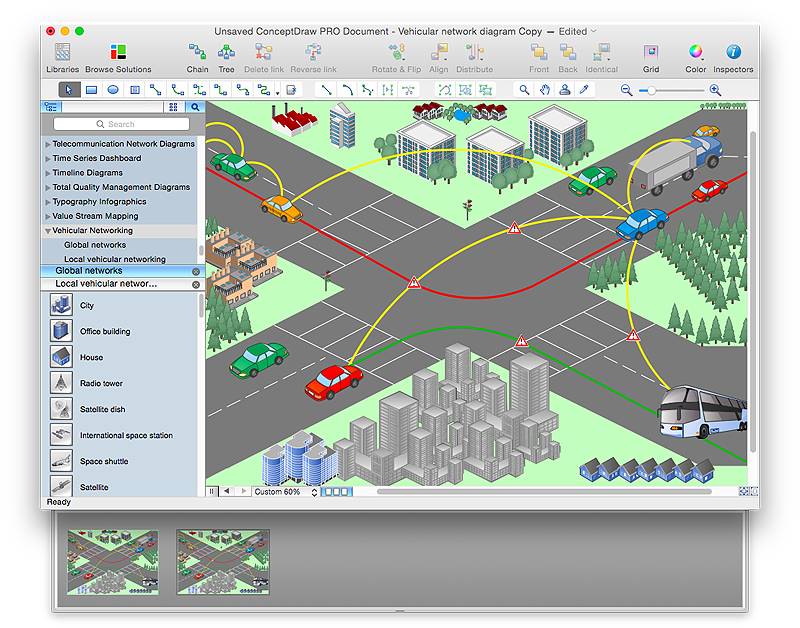
Task: Close the Local vehicular networking library
Action: [196, 284]
